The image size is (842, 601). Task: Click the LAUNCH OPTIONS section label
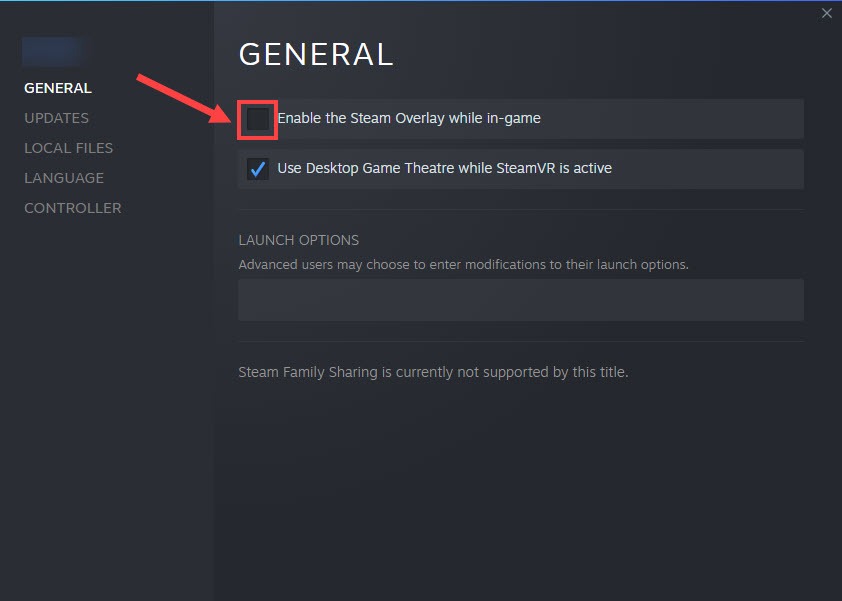pos(298,240)
